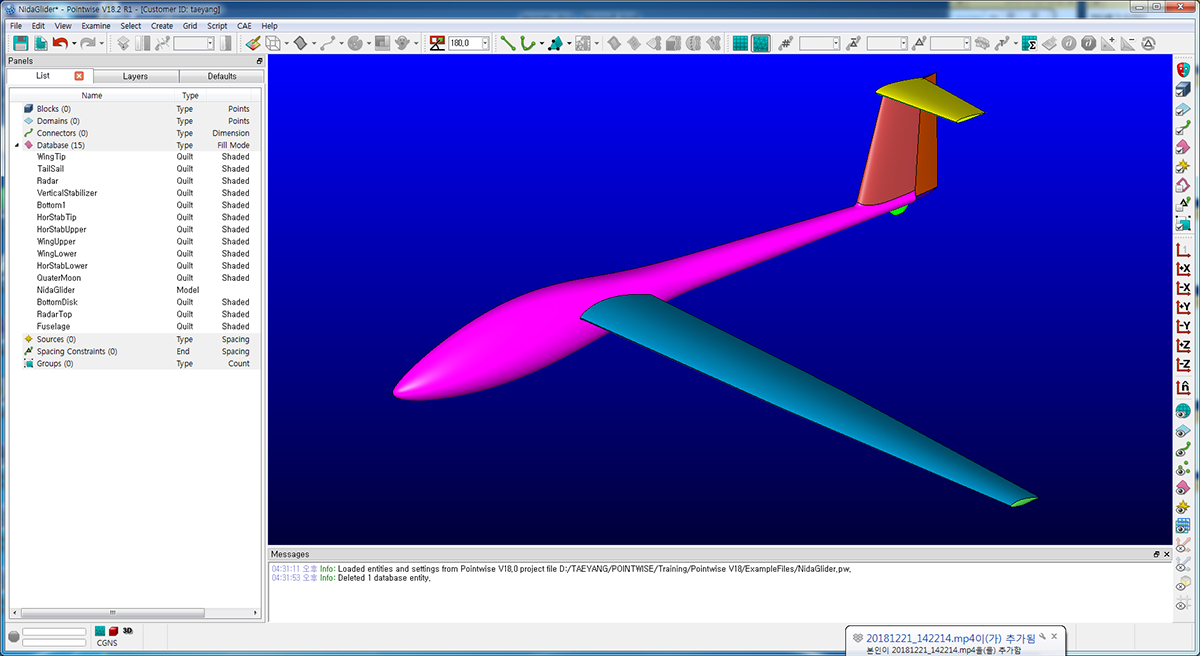Click the cube/shield icon atop right toolbar

tap(1182, 68)
